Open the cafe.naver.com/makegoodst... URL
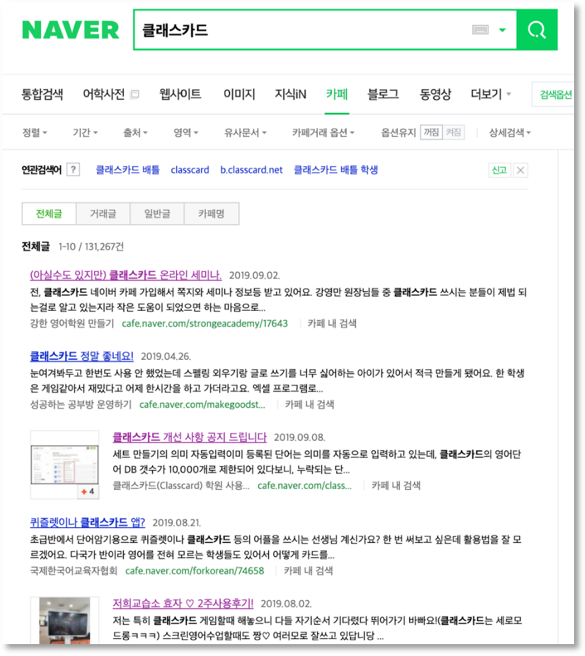 [202, 405]
